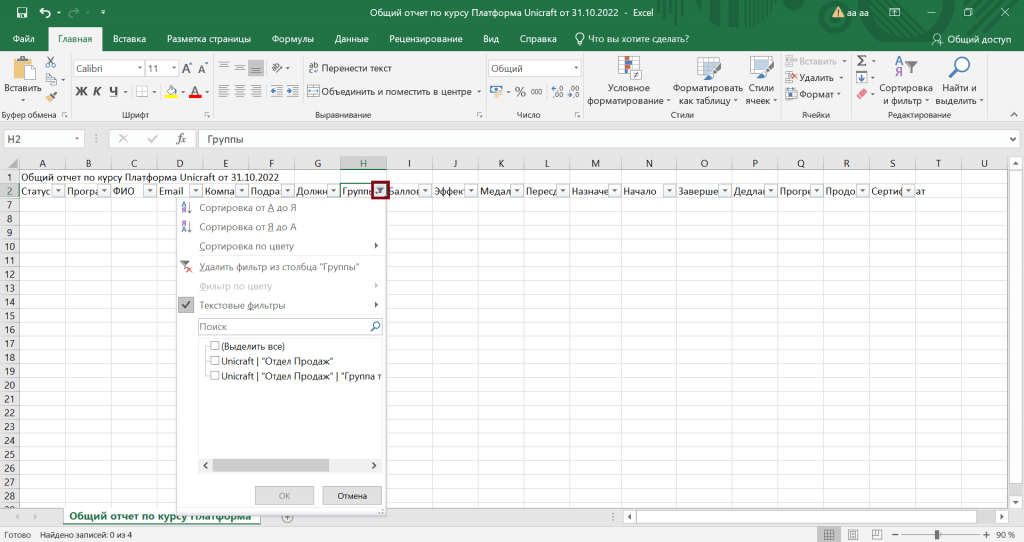Screen dimensions: 1024x542
Task: Click Общий доступ share button
Action: tap(971, 39)
